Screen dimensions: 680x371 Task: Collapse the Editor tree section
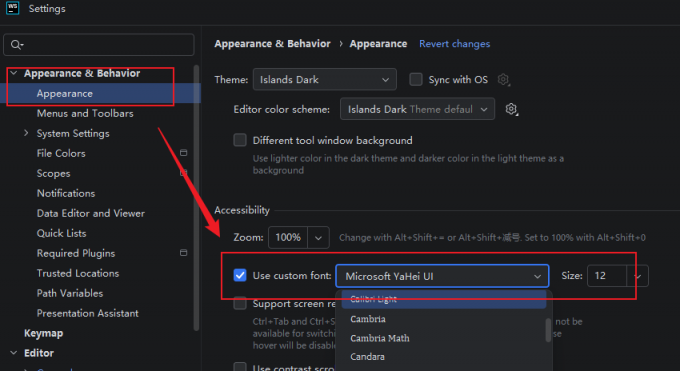click(x=14, y=353)
